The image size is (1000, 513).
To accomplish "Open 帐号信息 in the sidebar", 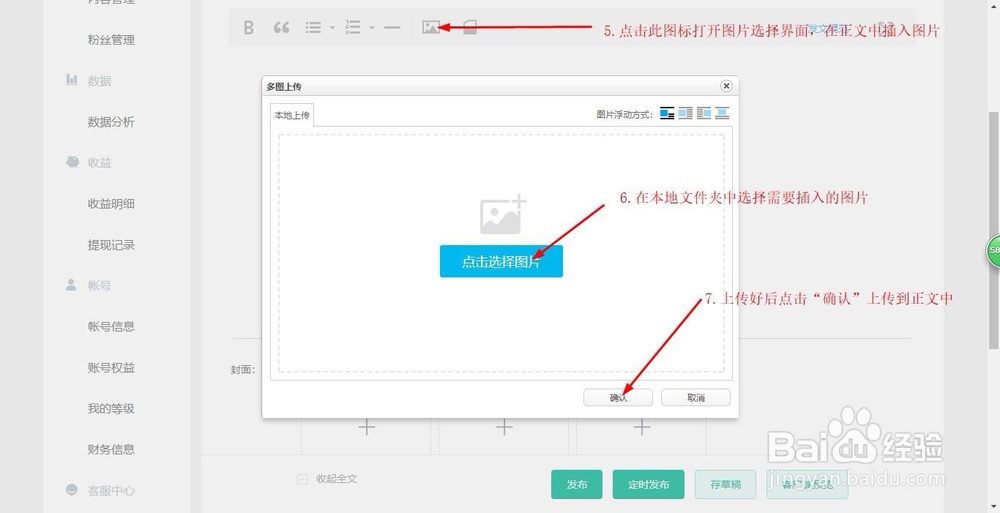I will pyautogui.click(x=111, y=327).
